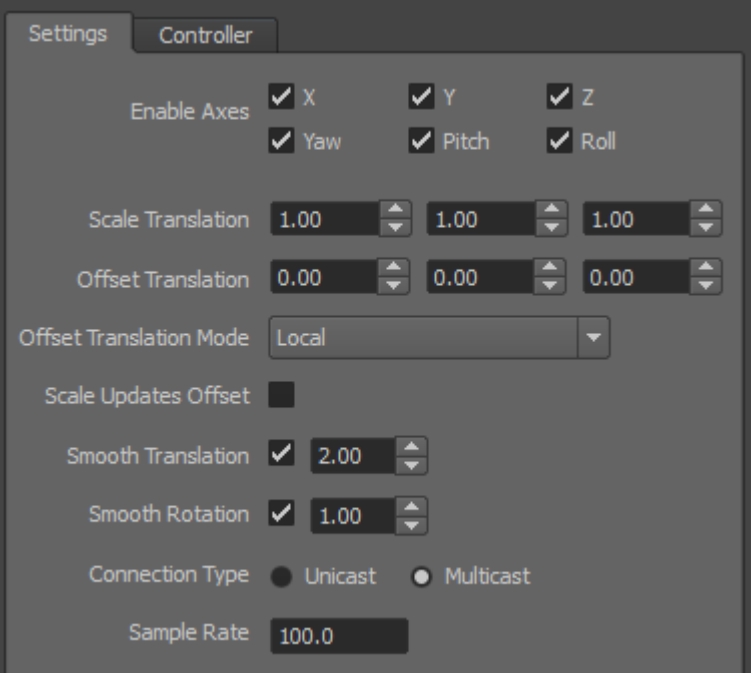Enable Scale Updates Offset checkbox

[281, 396]
